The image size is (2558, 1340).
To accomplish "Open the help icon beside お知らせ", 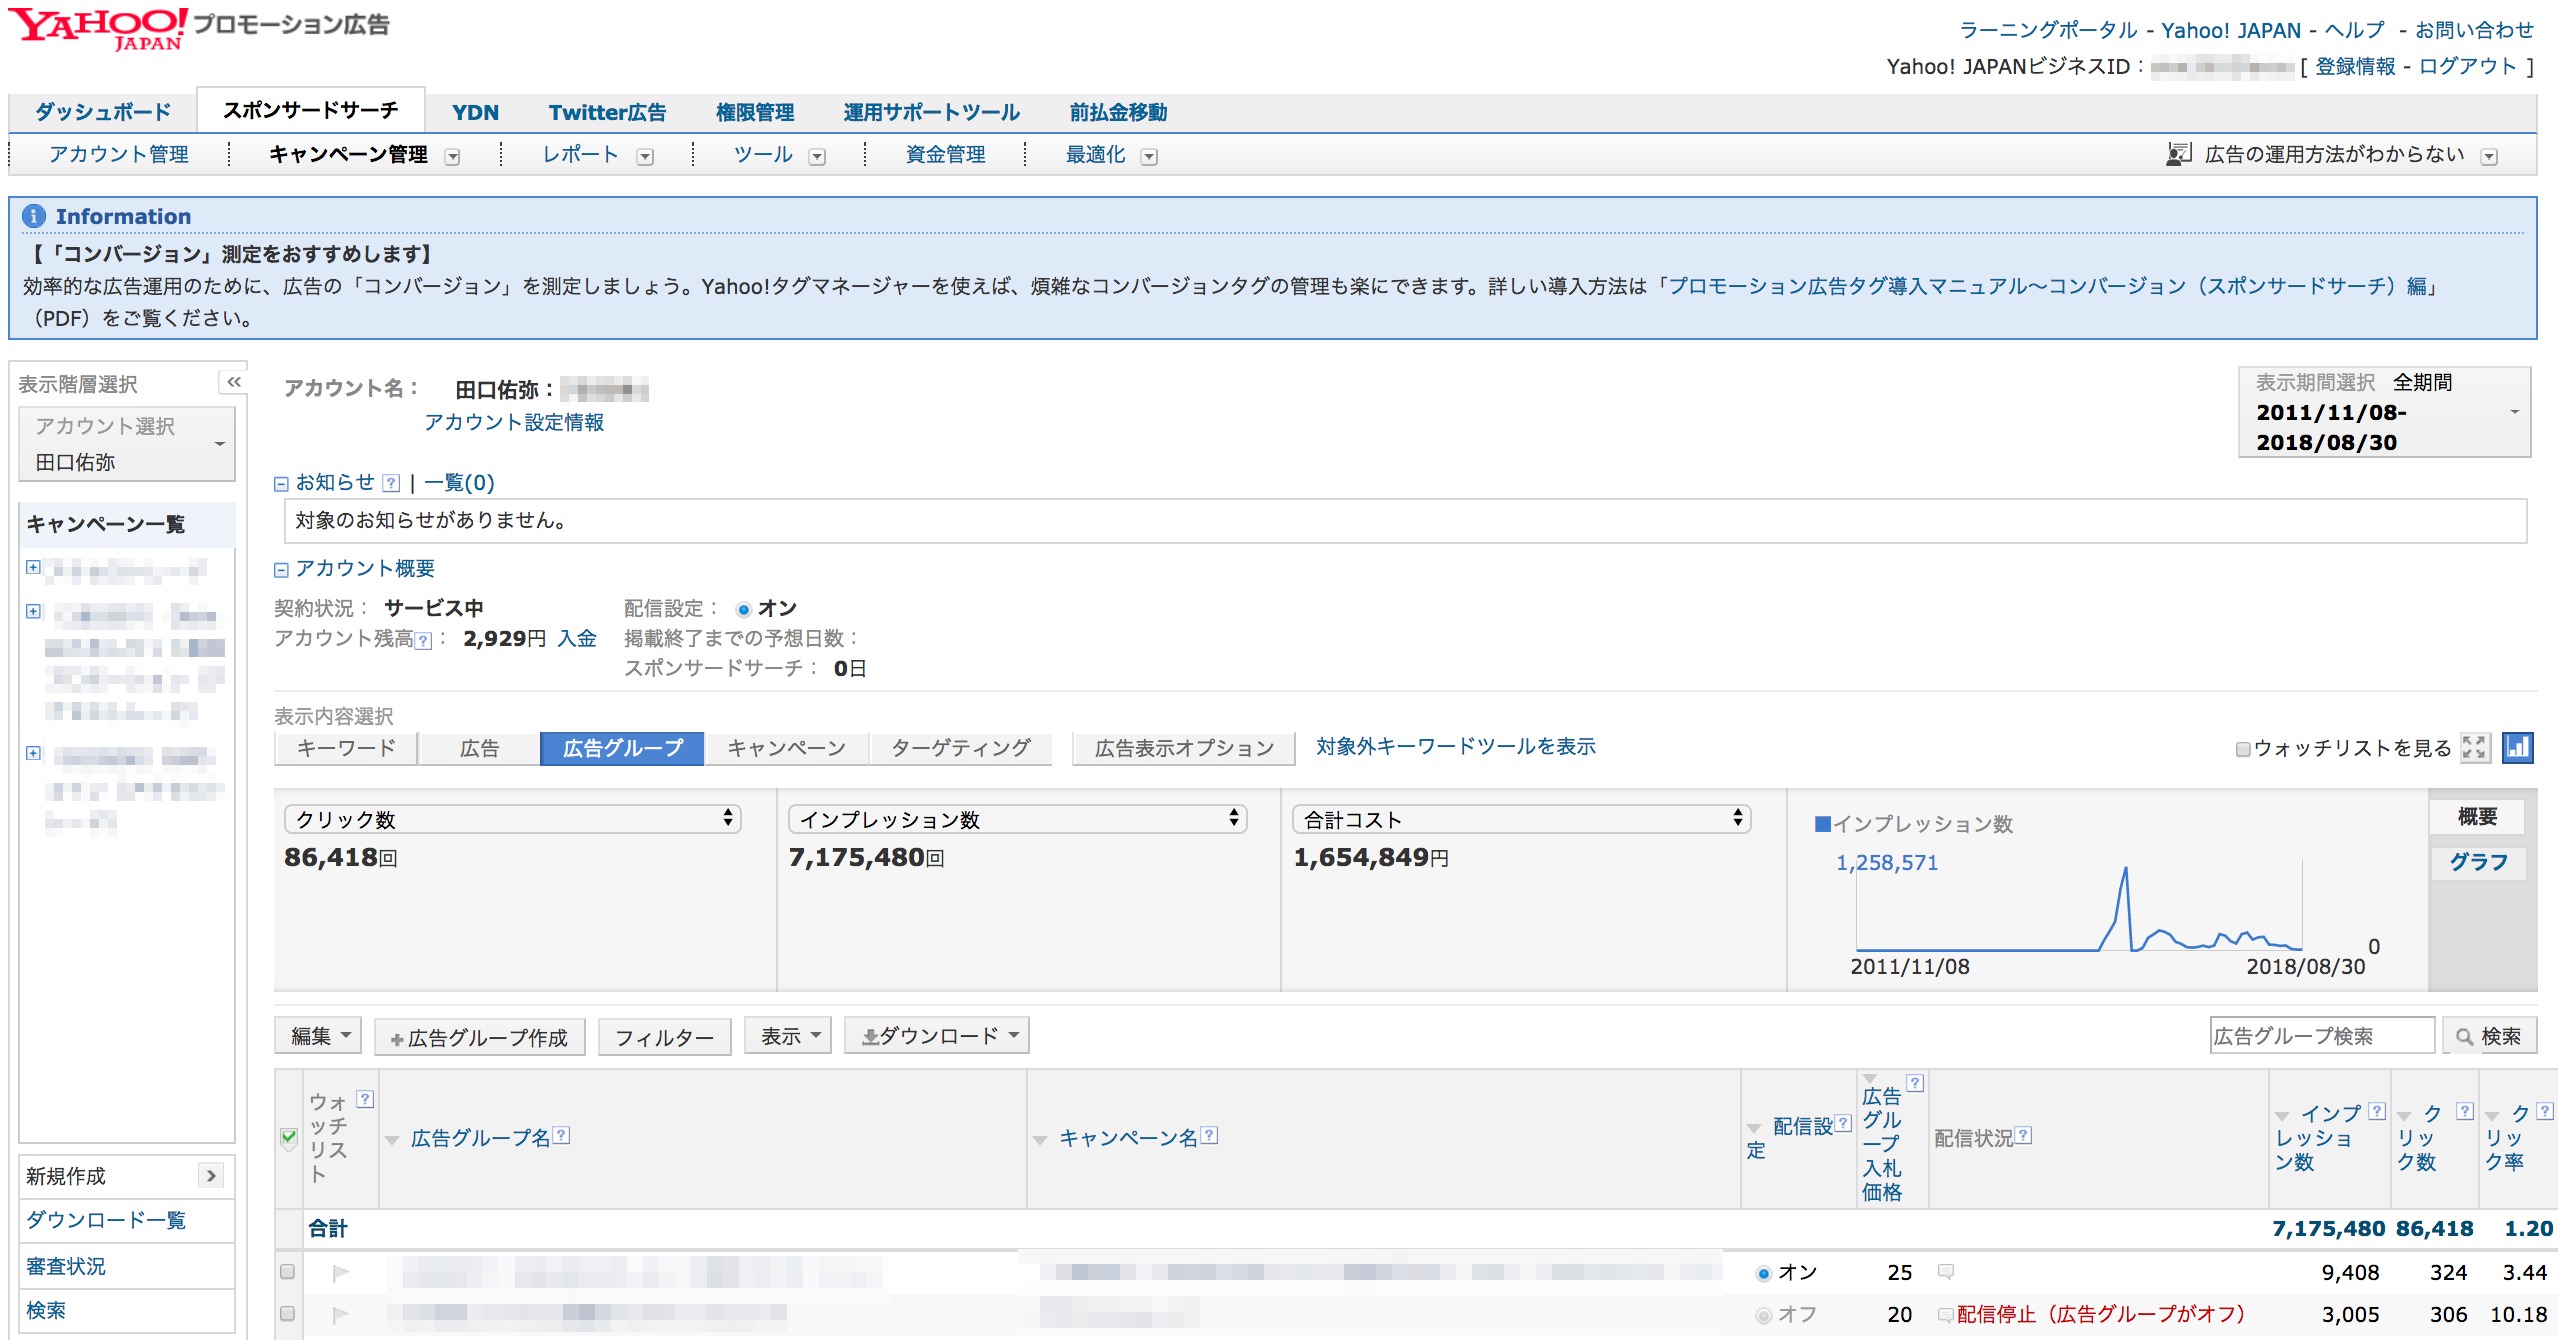I will pos(391,483).
